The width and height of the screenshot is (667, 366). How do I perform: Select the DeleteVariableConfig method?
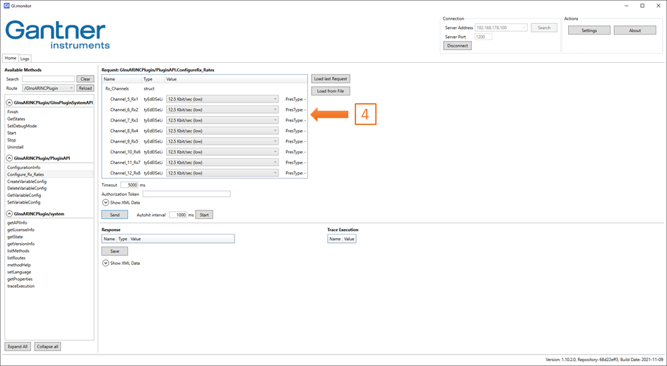tap(27, 188)
